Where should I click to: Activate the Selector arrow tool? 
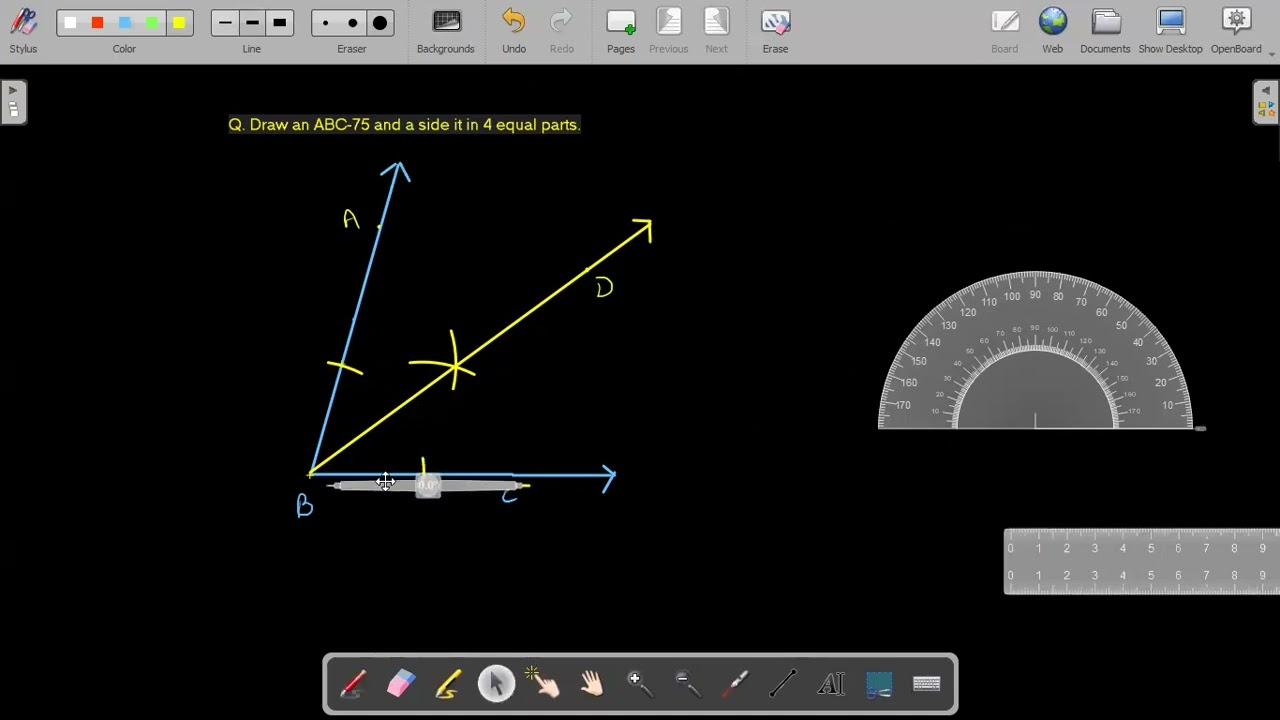[496, 684]
